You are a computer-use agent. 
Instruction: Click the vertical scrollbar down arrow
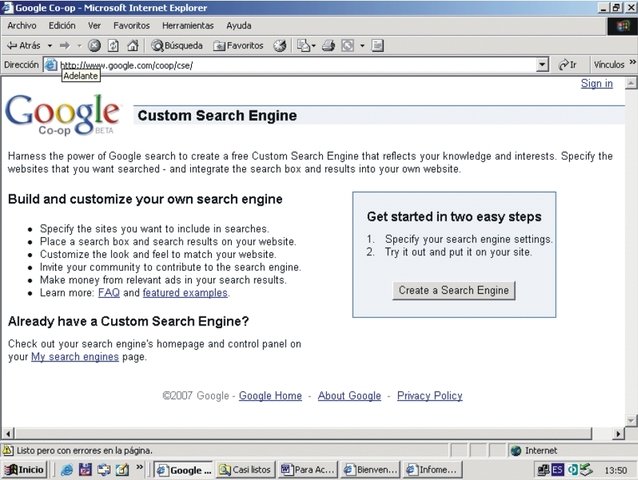pyautogui.click(x=631, y=421)
